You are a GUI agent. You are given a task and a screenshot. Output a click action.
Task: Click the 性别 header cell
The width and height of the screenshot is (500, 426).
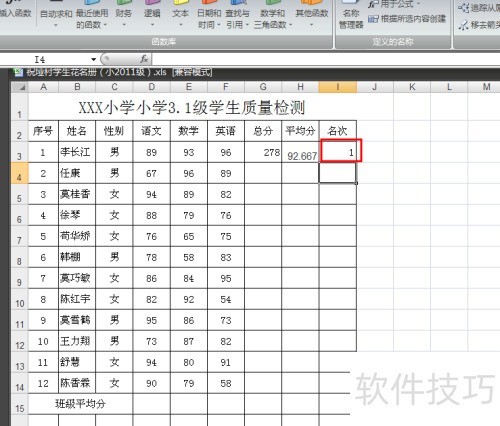pos(114,131)
